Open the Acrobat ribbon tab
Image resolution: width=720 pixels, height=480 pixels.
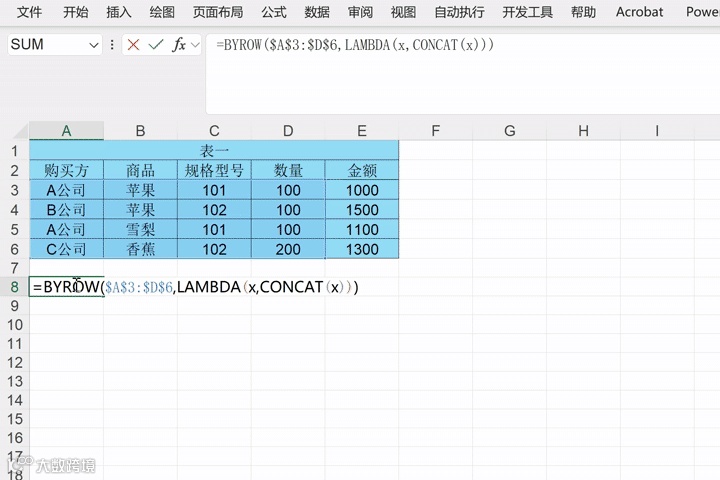coord(639,12)
